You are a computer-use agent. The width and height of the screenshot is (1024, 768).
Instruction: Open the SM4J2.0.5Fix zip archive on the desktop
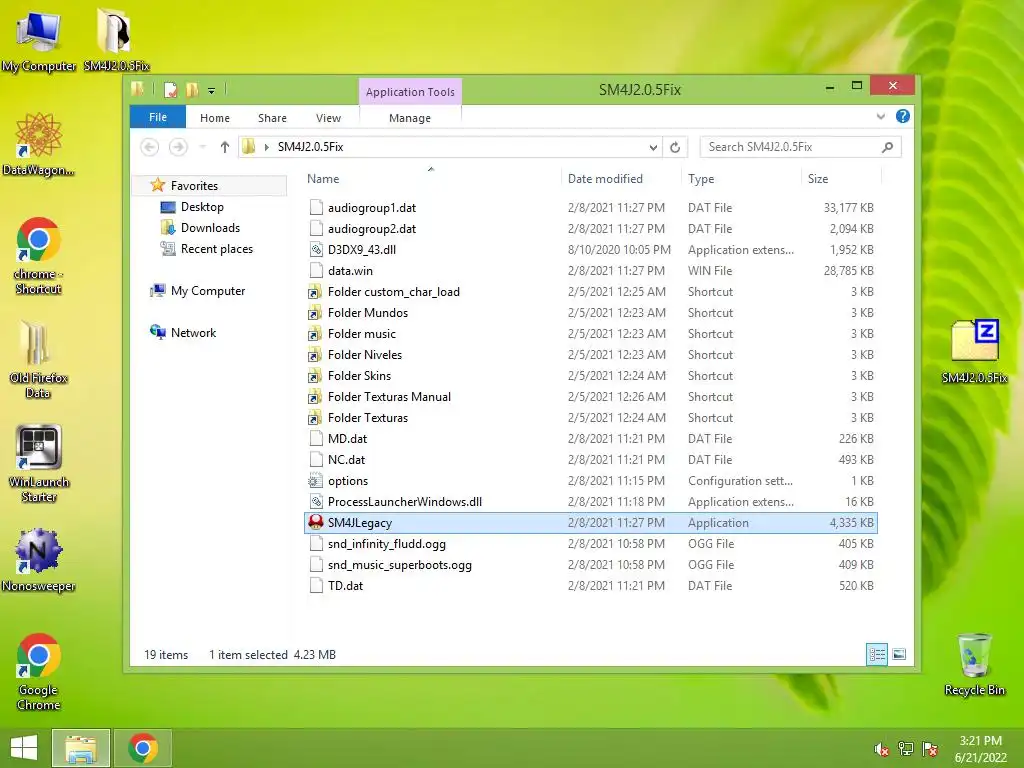[x=974, y=351]
